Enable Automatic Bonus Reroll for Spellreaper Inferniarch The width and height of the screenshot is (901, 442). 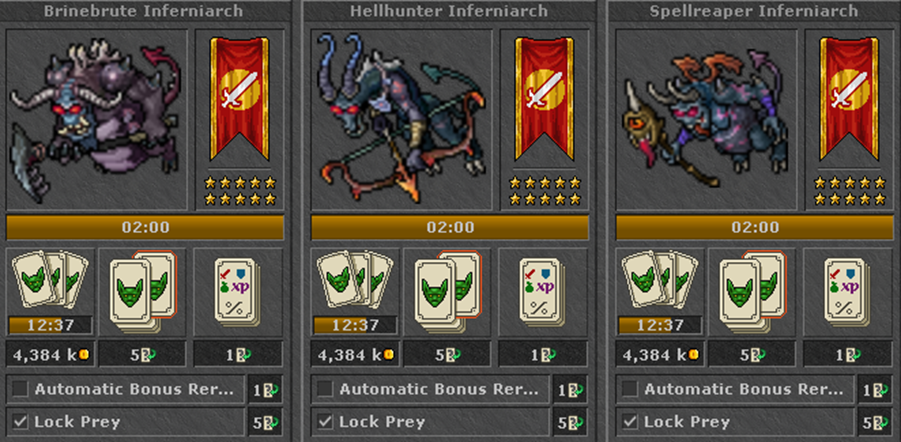(x=630, y=389)
